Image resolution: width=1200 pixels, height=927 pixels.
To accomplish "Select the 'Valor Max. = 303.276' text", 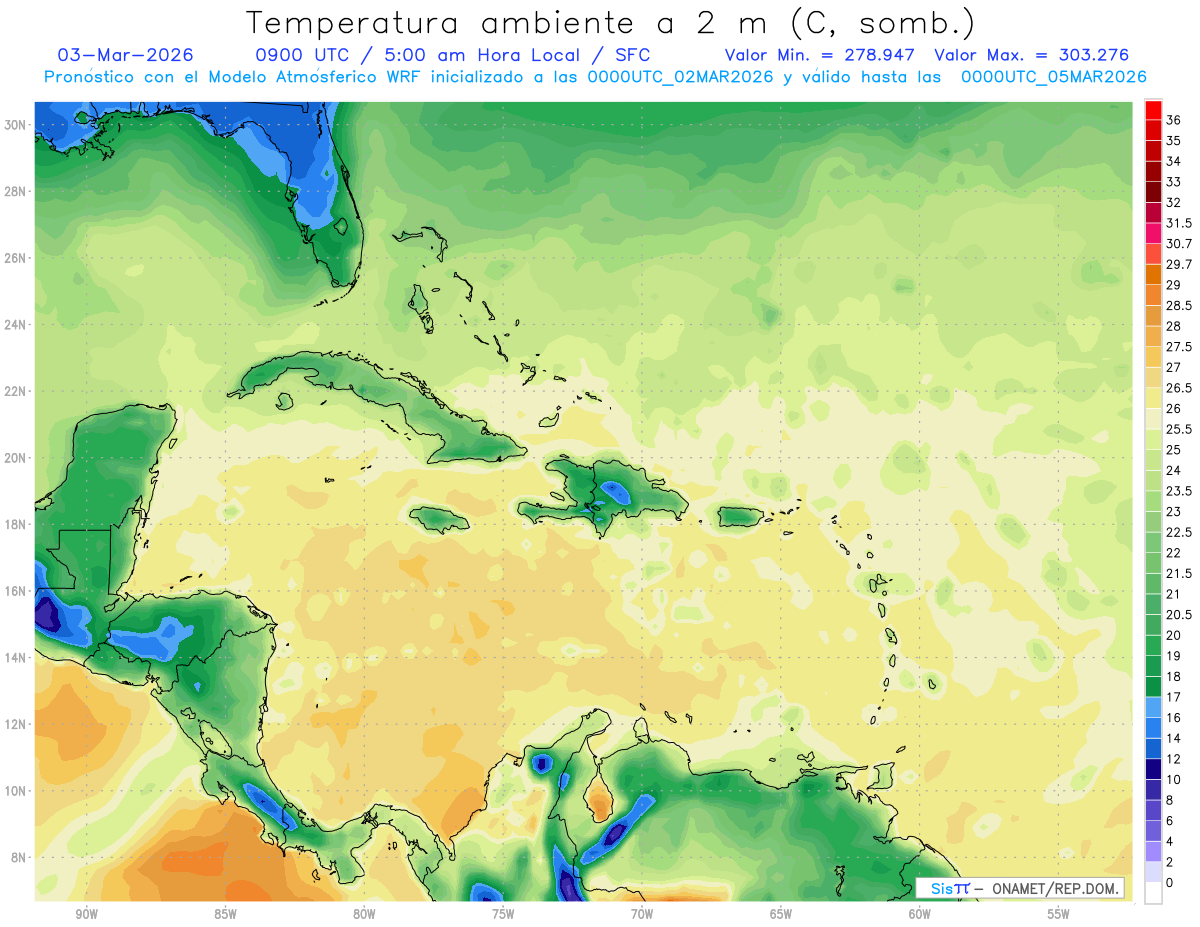I will tap(1031, 55).
